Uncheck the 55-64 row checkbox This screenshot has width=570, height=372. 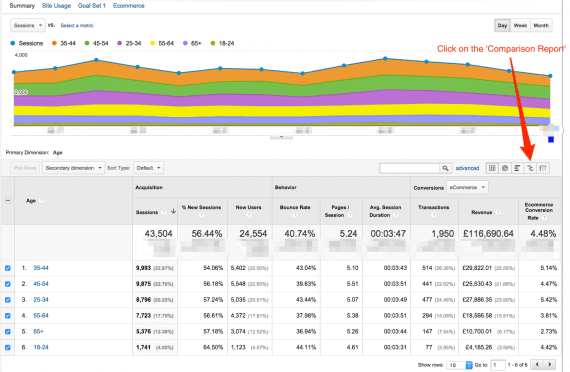(x=8, y=316)
